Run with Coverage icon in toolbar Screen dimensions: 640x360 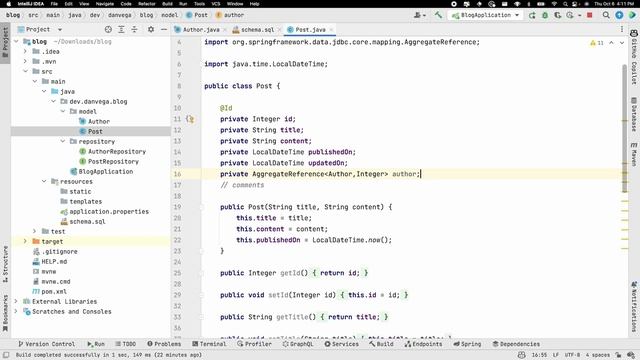pyautogui.click(x=558, y=15)
